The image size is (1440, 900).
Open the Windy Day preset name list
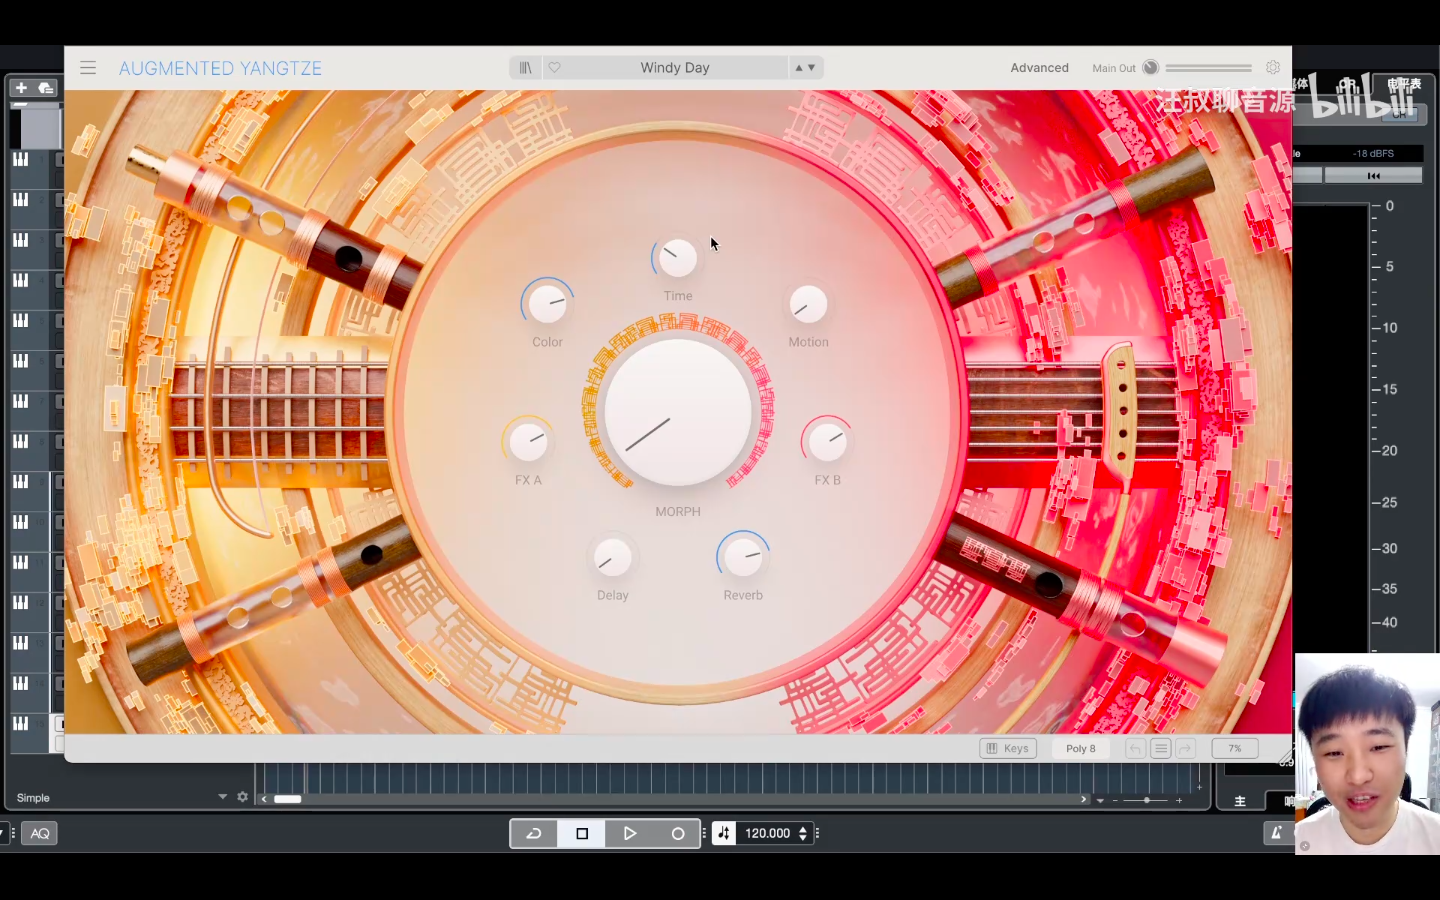click(x=675, y=68)
